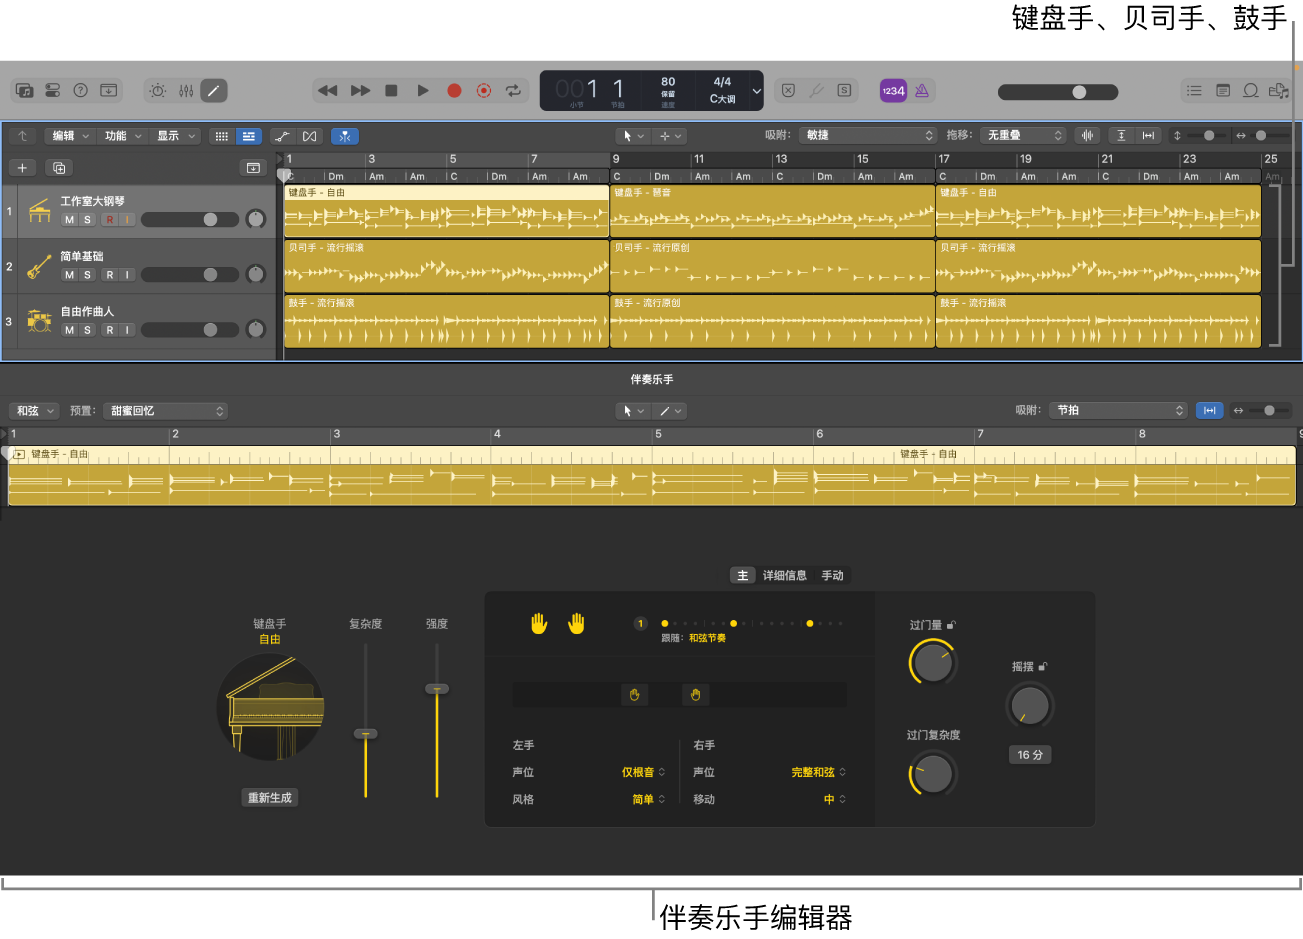Click the red Record button

pos(454,91)
